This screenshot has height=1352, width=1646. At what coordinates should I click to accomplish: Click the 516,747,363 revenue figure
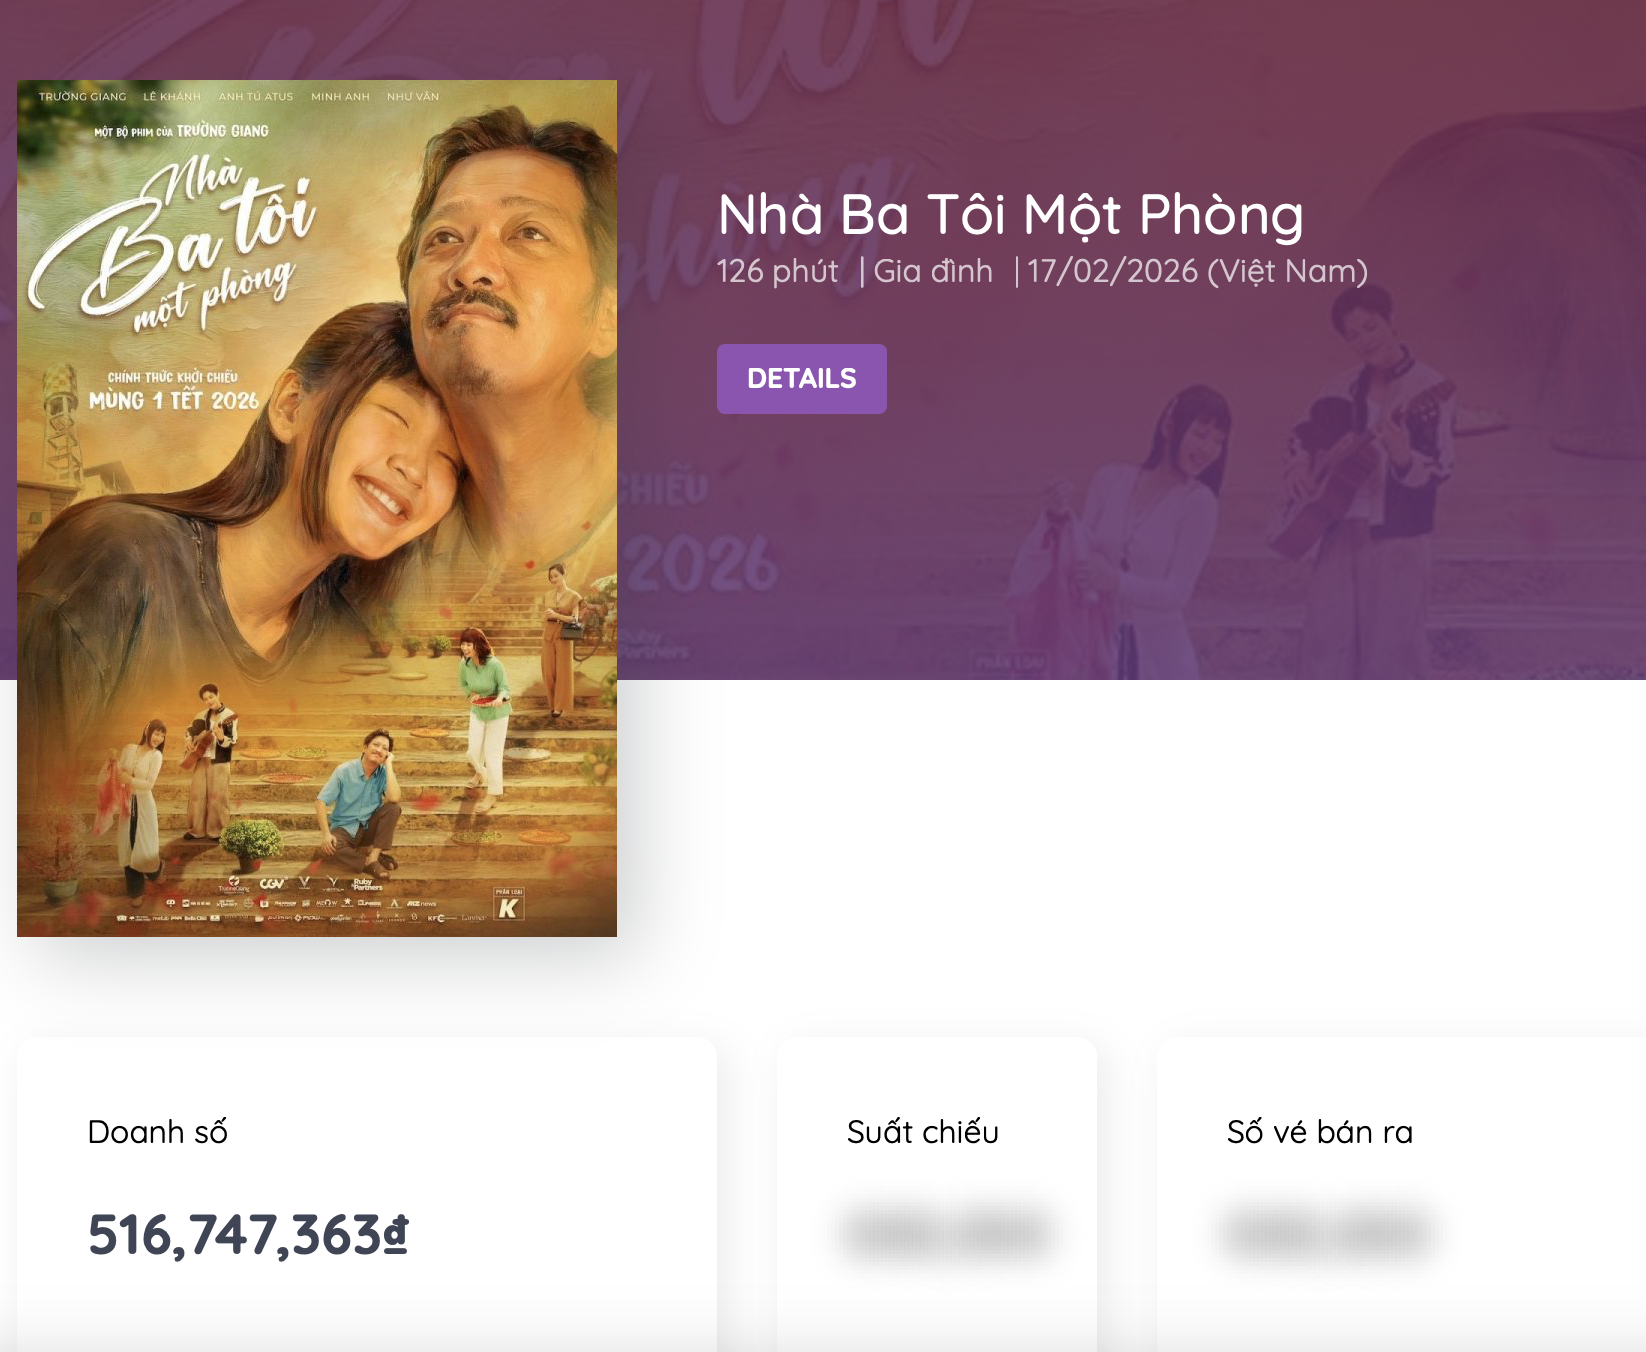pos(235,1235)
